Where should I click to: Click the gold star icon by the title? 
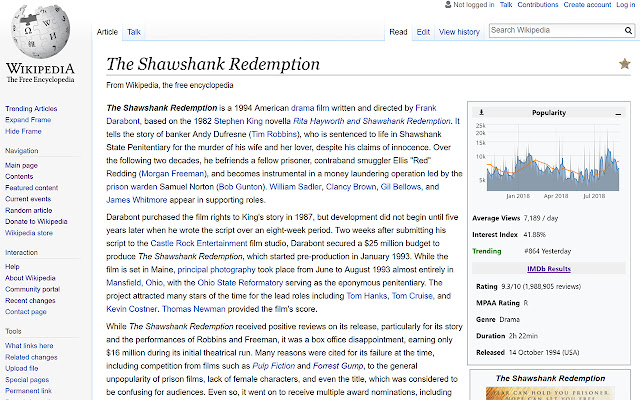click(x=624, y=64)
